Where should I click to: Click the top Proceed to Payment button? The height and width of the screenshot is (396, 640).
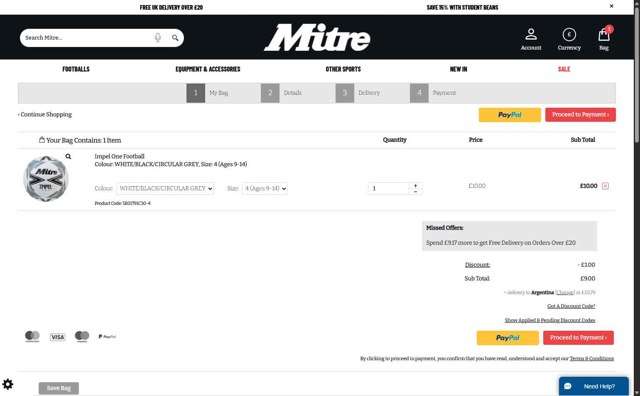click(580, 115)
